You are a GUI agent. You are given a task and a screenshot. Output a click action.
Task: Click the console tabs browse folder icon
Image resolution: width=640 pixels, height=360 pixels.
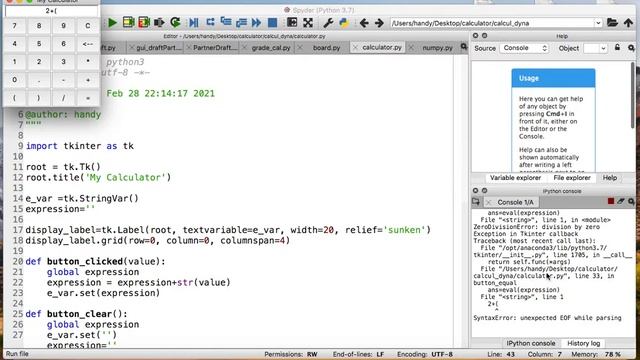(476, 202)
